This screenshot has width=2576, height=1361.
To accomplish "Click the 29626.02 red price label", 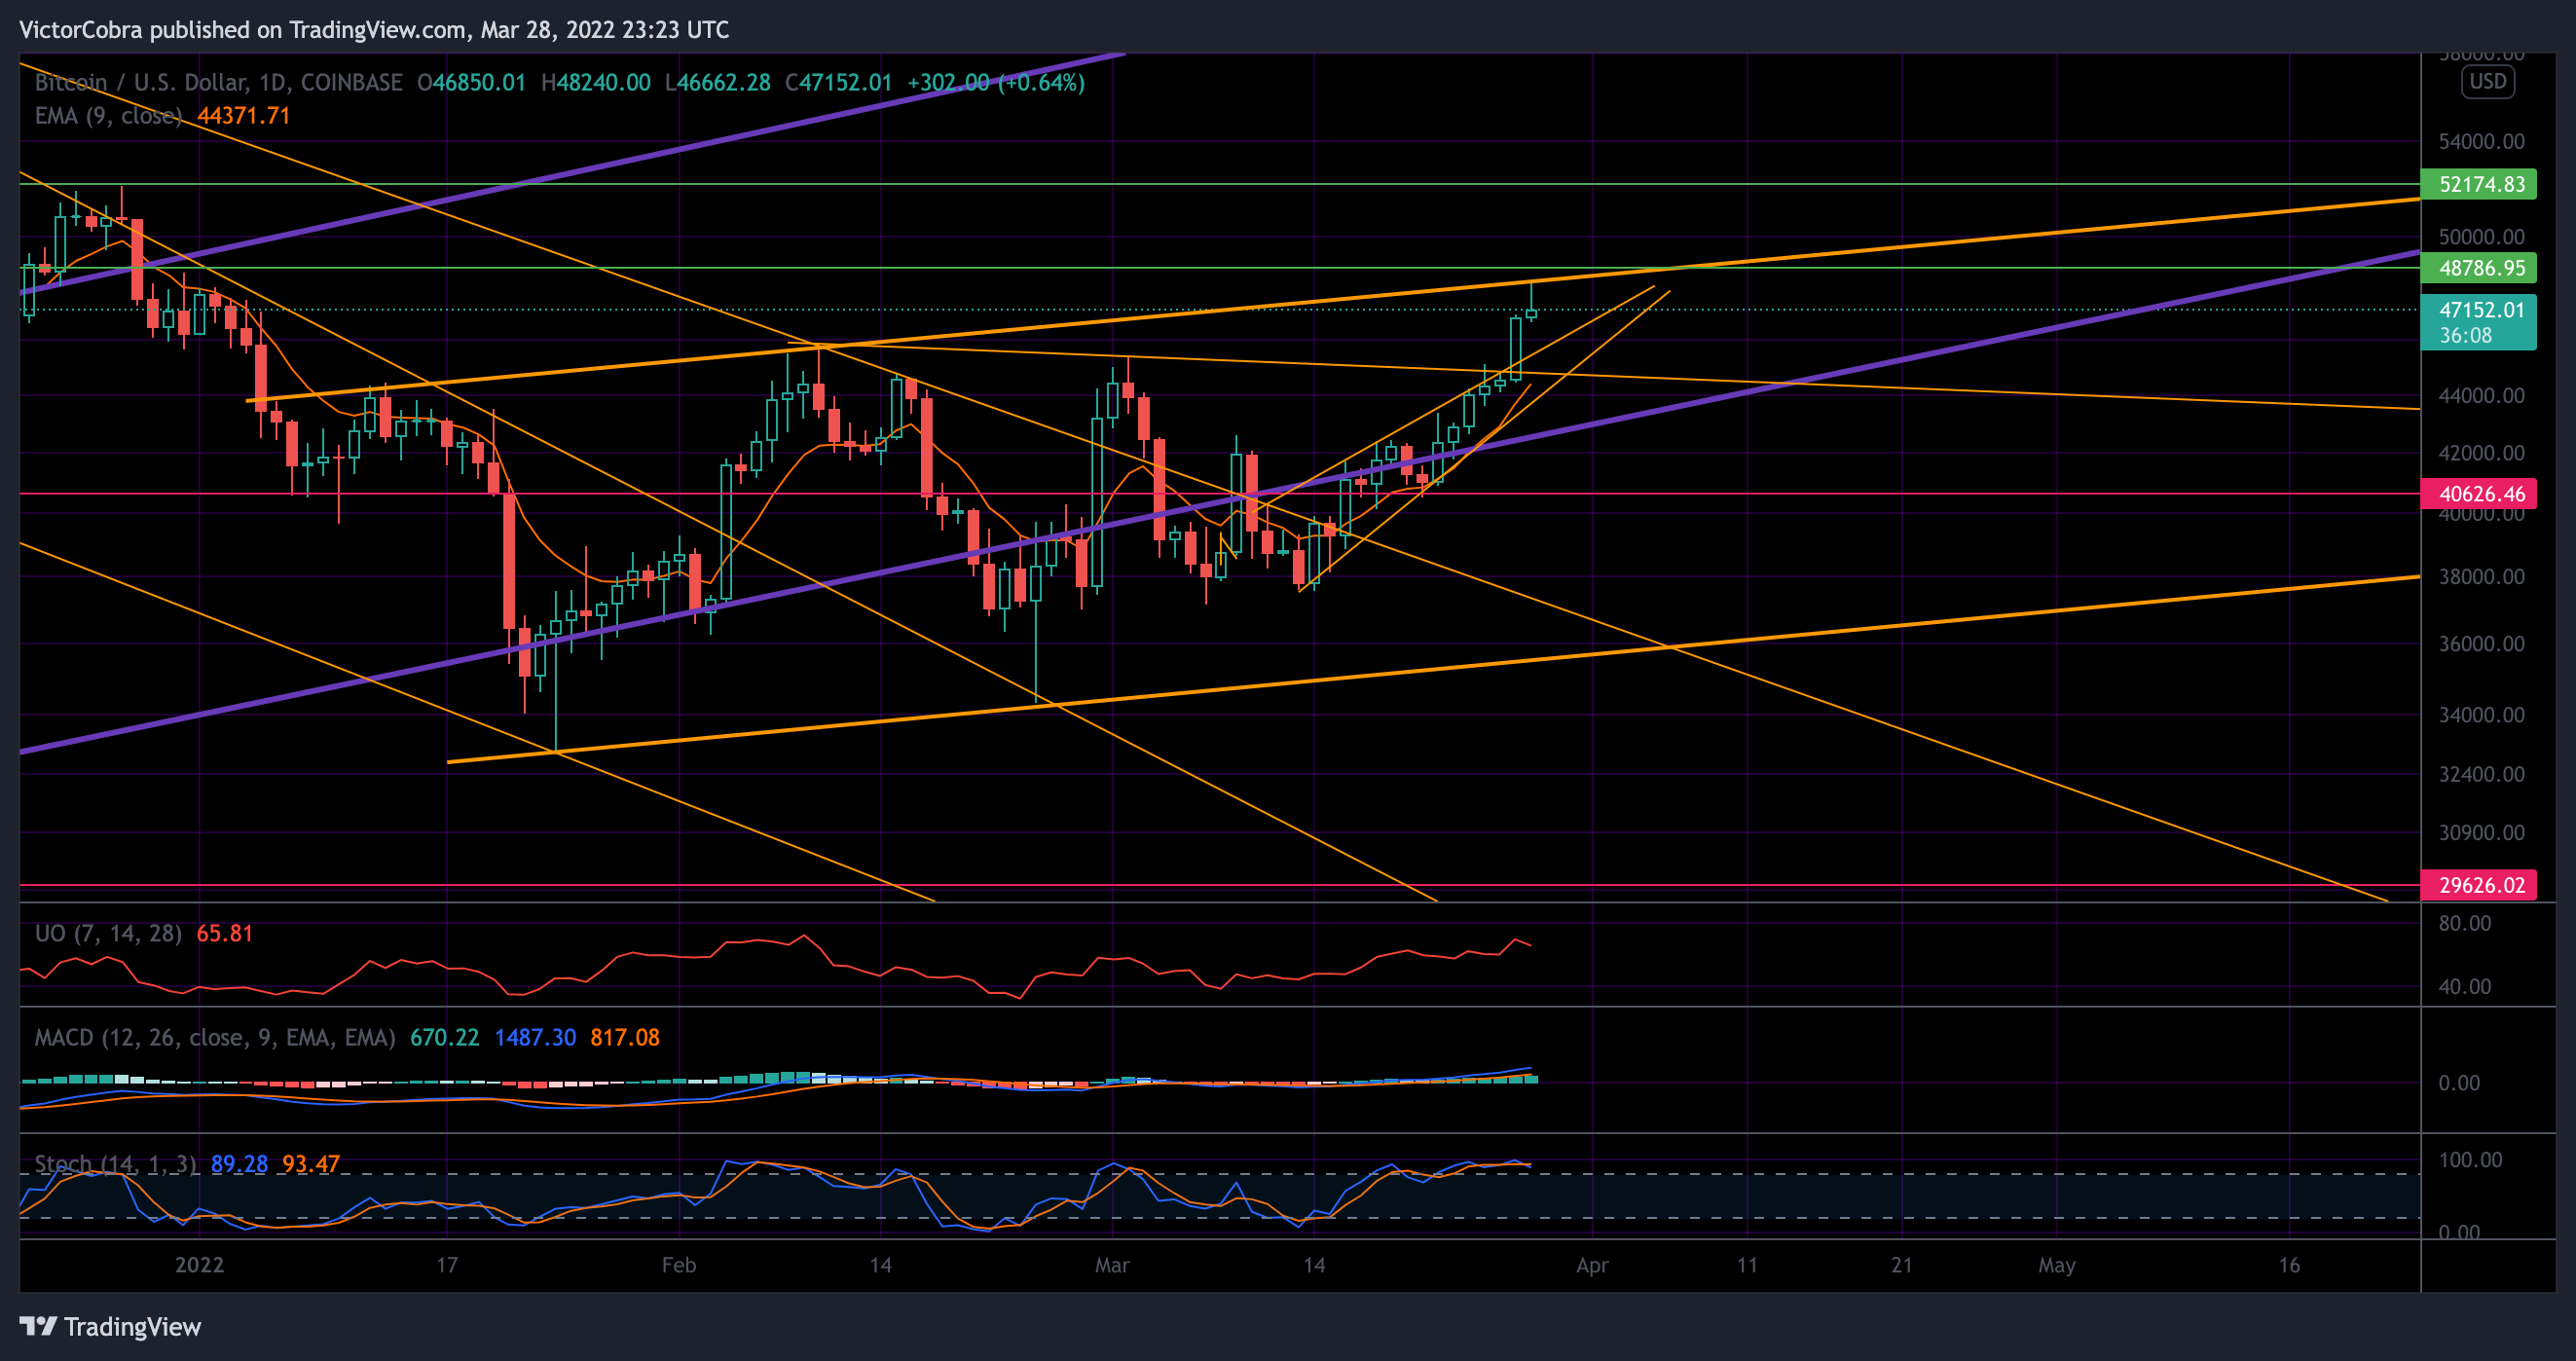I will [x=2479, y=885].
